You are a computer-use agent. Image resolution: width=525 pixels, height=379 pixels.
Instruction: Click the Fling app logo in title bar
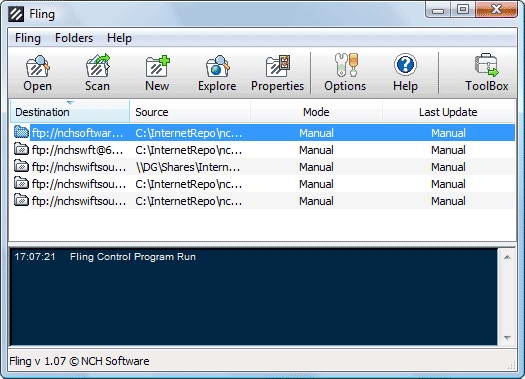(x=16, y=14)
